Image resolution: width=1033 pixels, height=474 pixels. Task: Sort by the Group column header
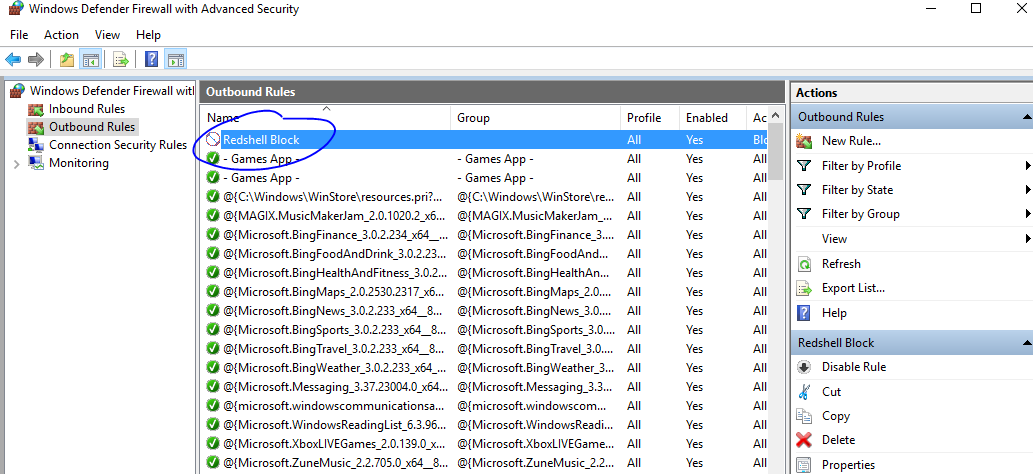pyautogui.click(x=535, y=118)
